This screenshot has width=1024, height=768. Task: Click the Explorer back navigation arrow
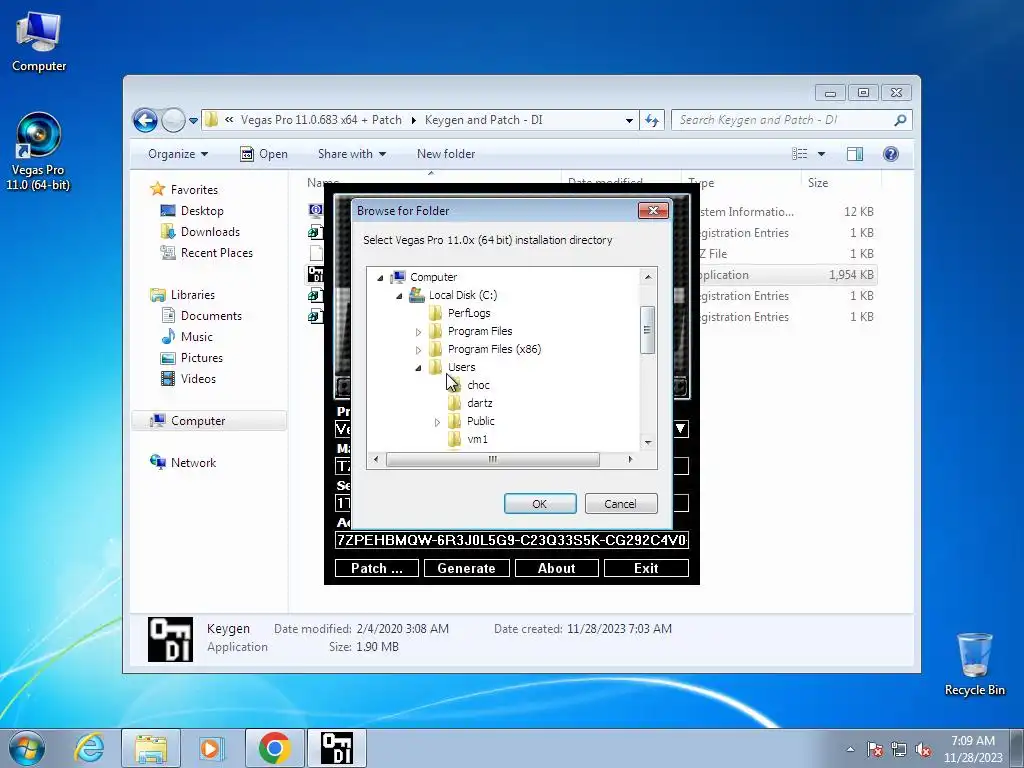pyautogui.click(x=145, y=120)
